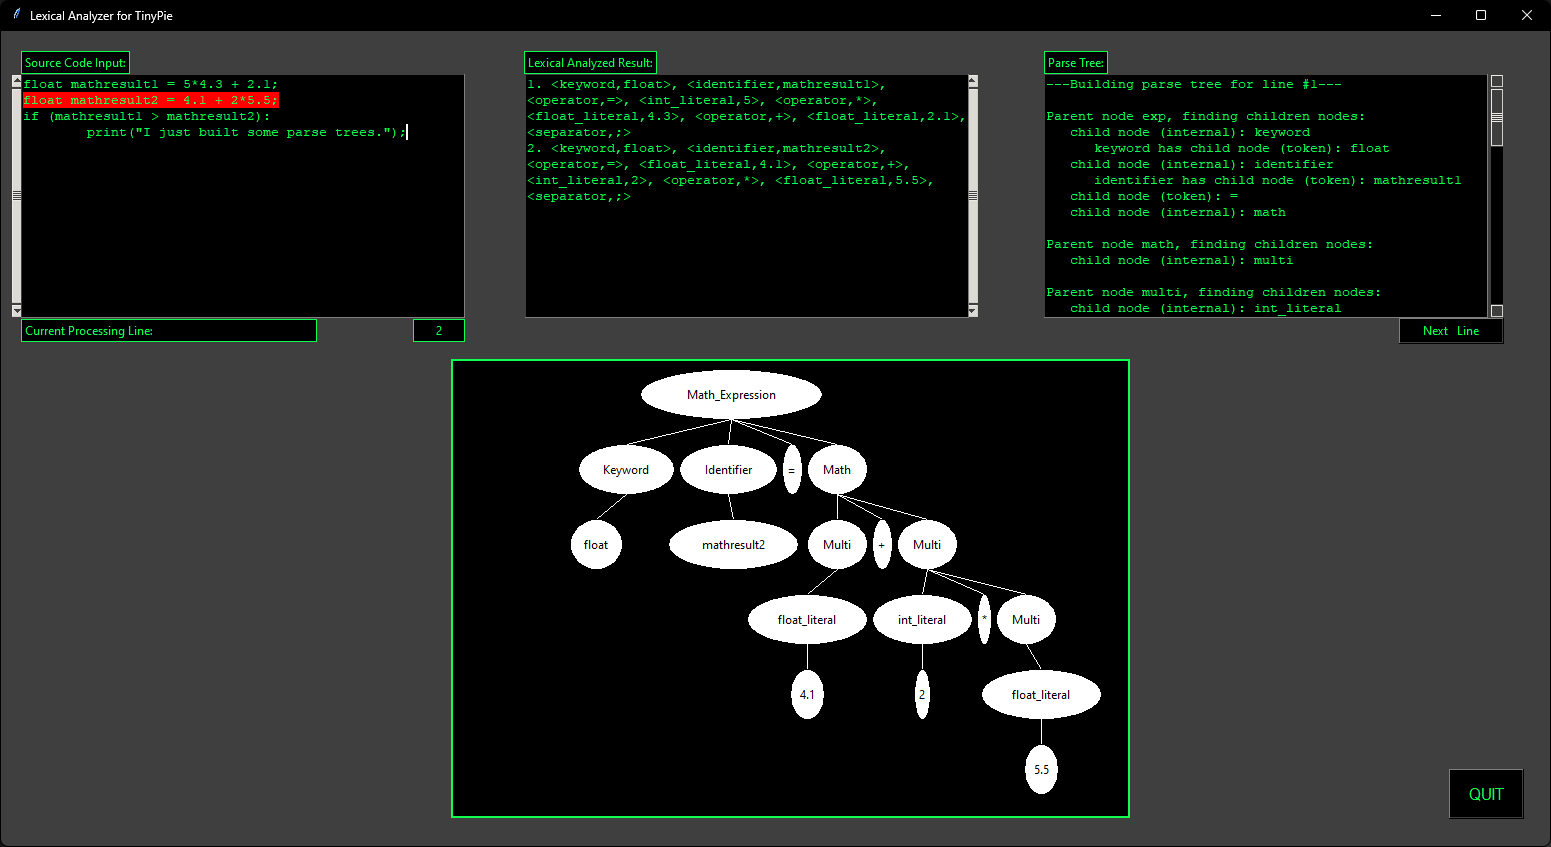
Task: Click the parse tree scrollbar down arrow
Action: coord(1497,311)
